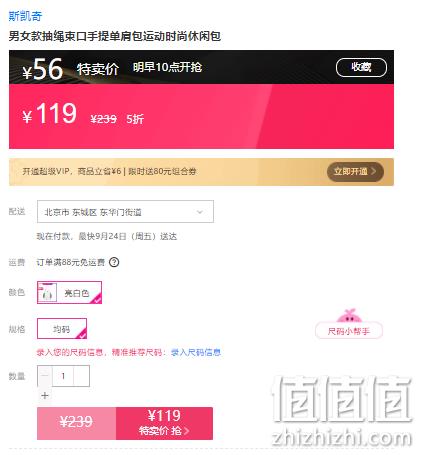Click the pink 尺码小帮手 mascot icon
Viewport: 421px width, 455px height.
coord(349,316)
